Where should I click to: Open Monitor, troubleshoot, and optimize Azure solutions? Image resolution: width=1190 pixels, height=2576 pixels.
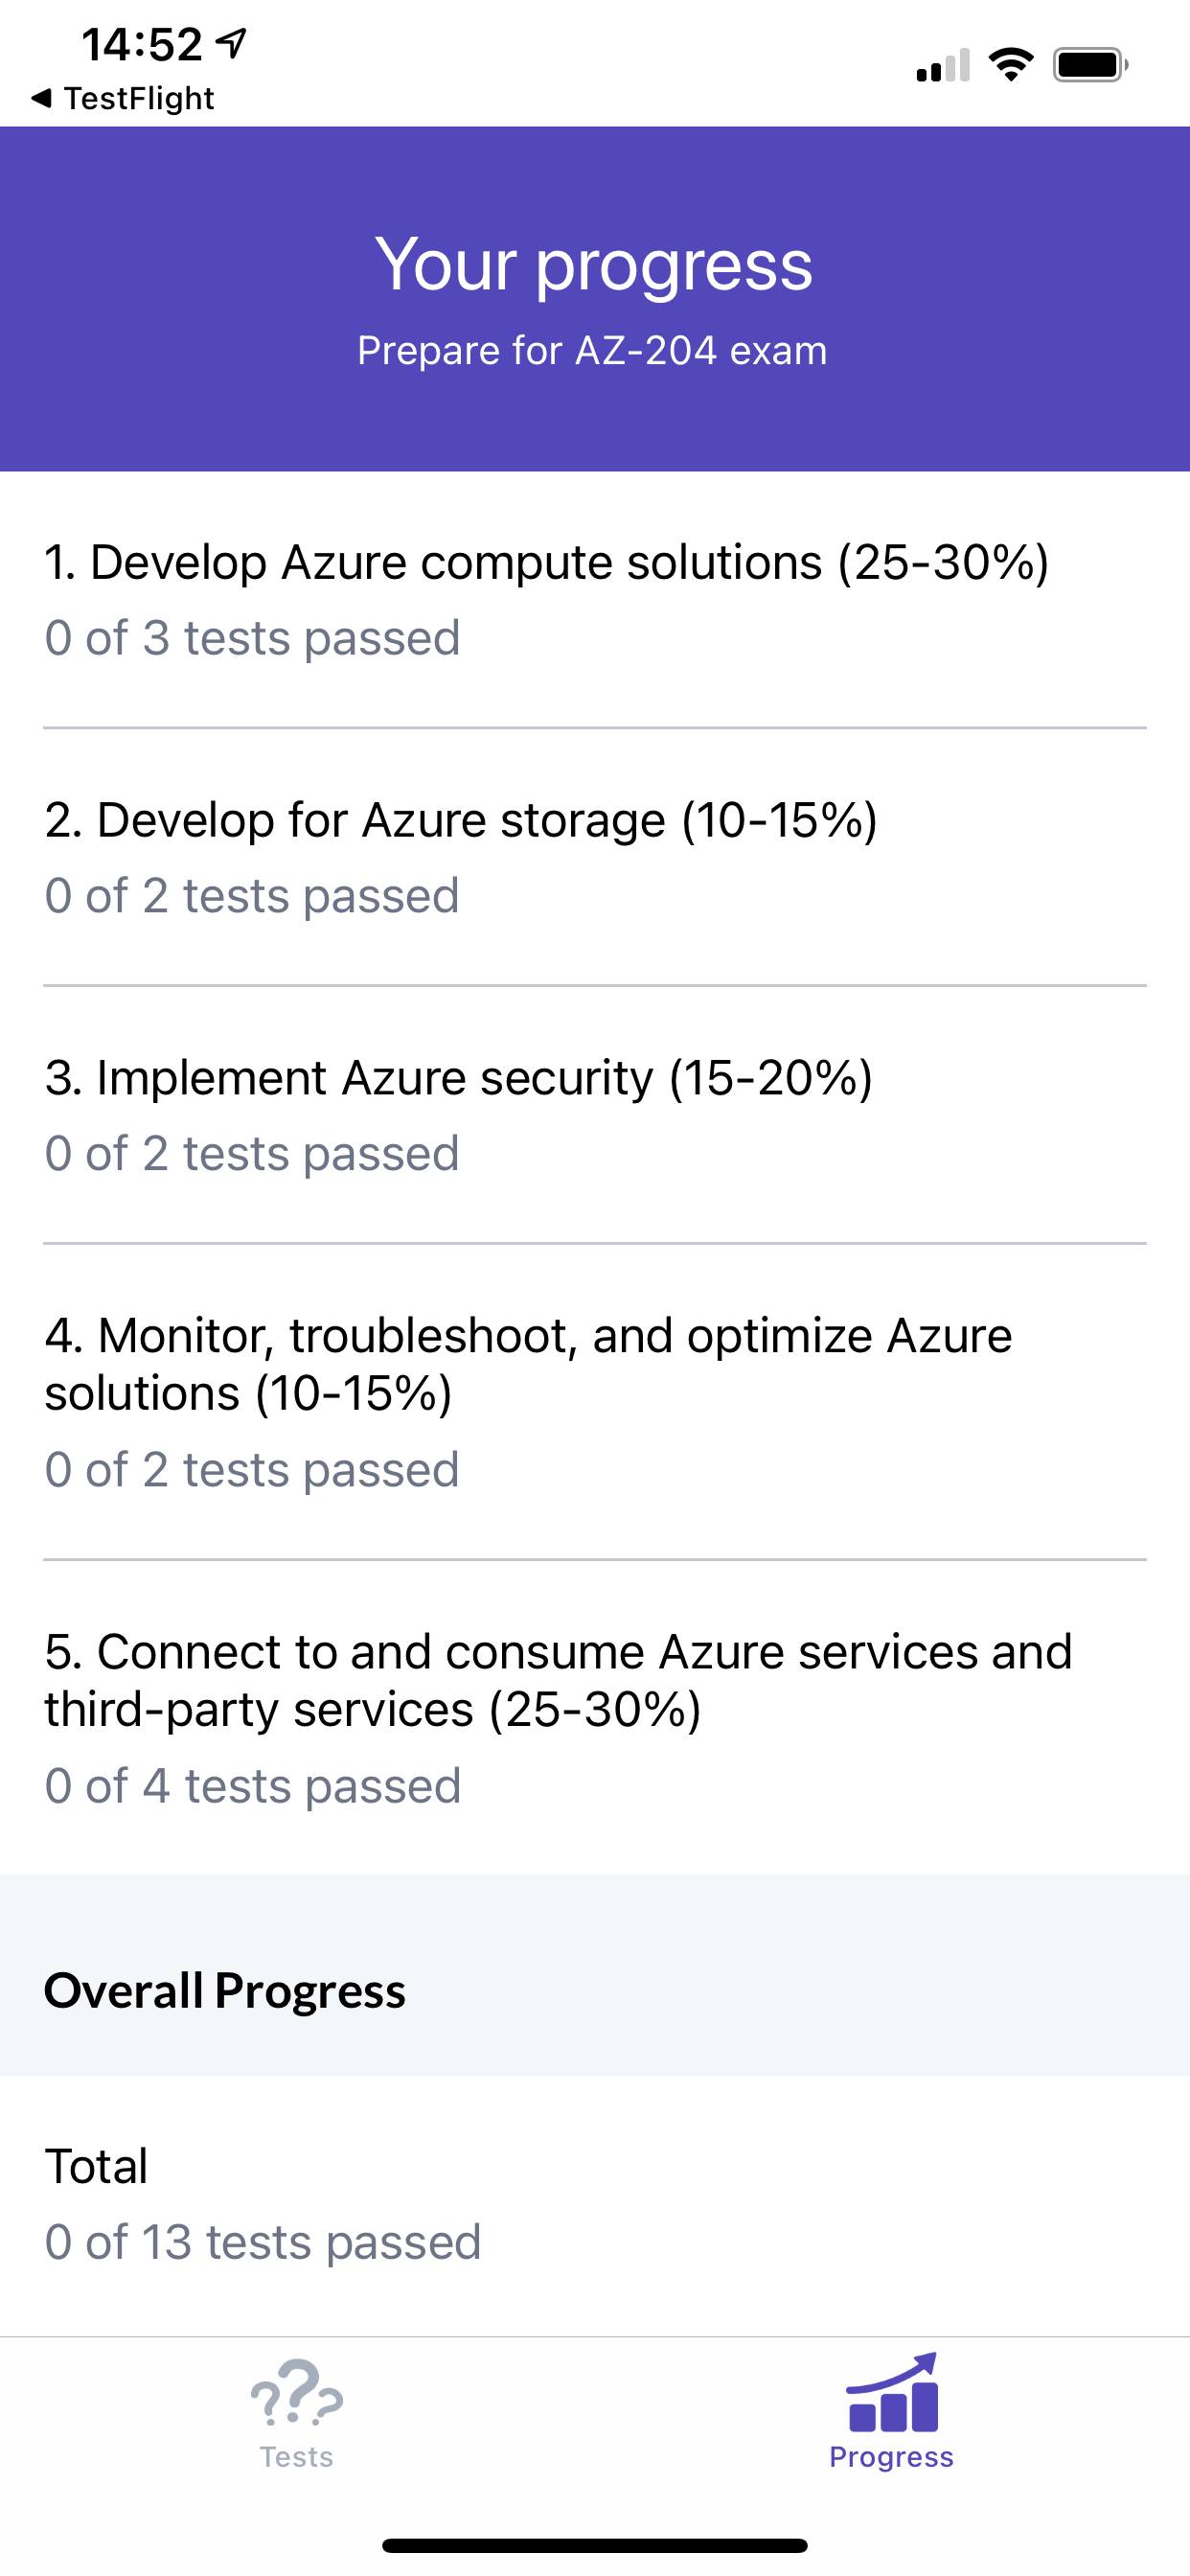(595, 1402)
